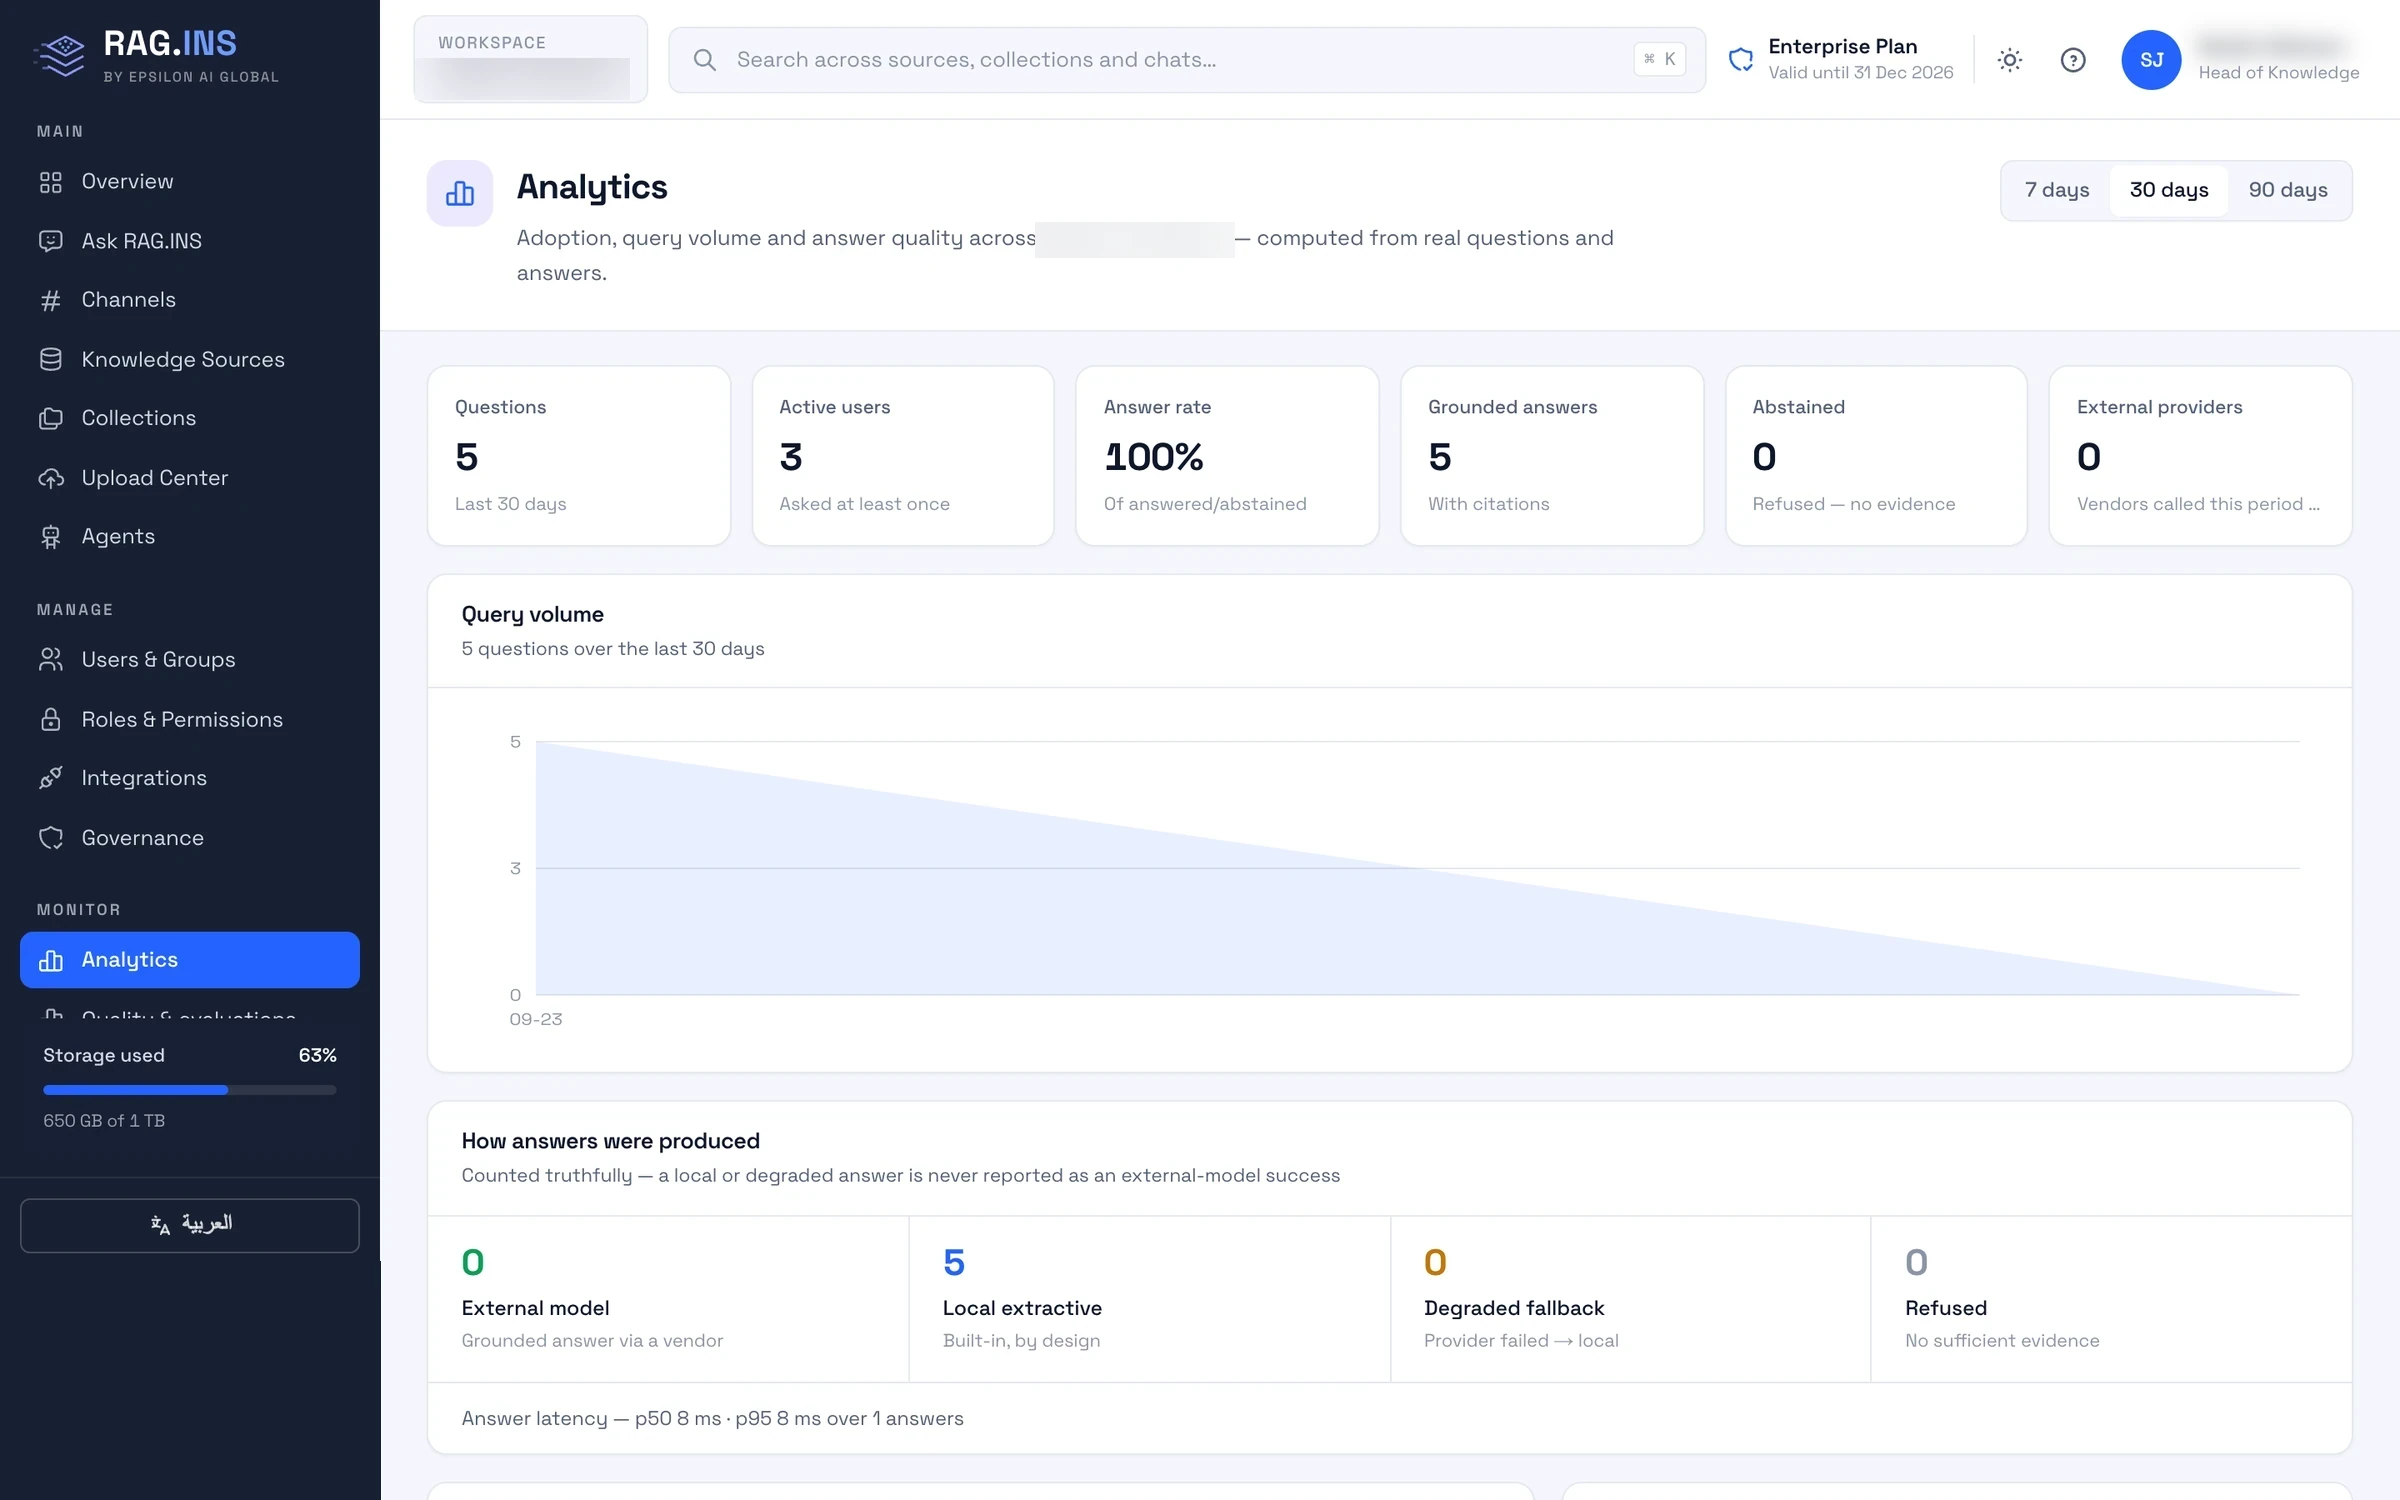Open the Governance section
2400x1500 pixels.
[x=190, y=838]
